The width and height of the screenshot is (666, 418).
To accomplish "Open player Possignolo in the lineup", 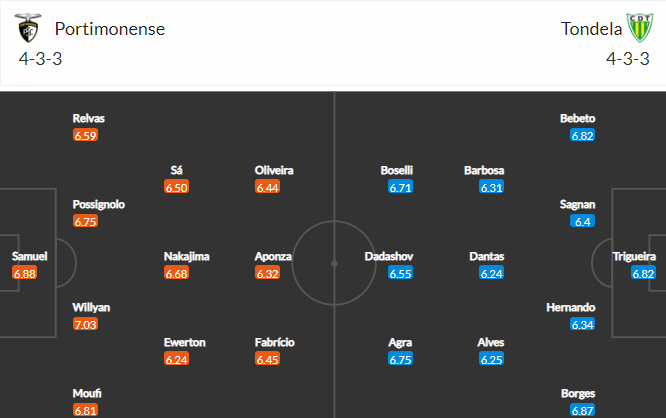I will click(99, 204).
